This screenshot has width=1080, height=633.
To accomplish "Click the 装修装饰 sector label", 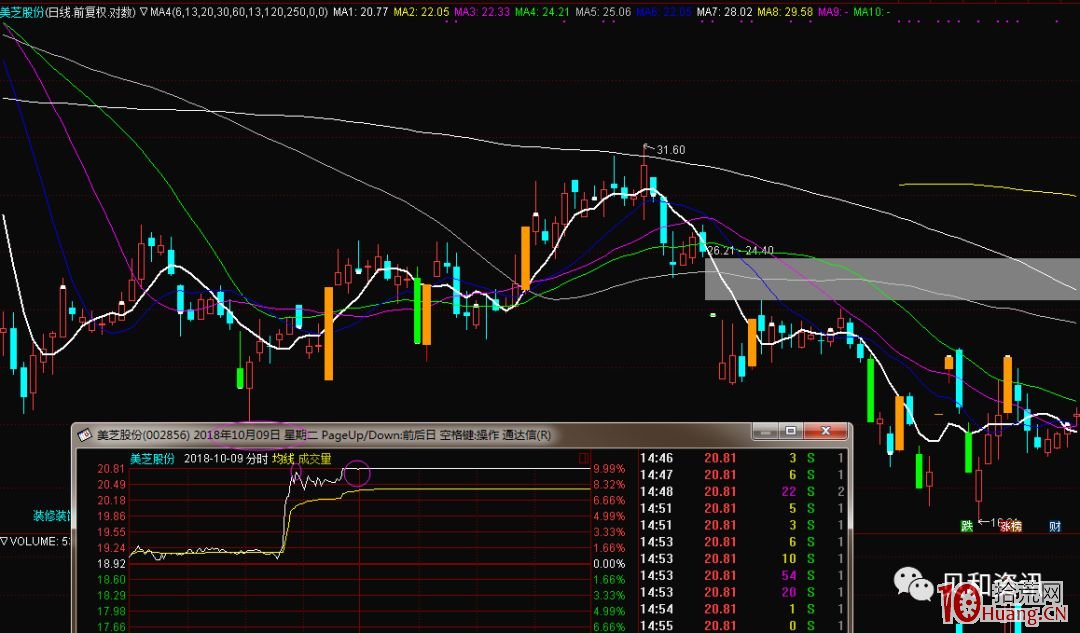I will point(52,515).
